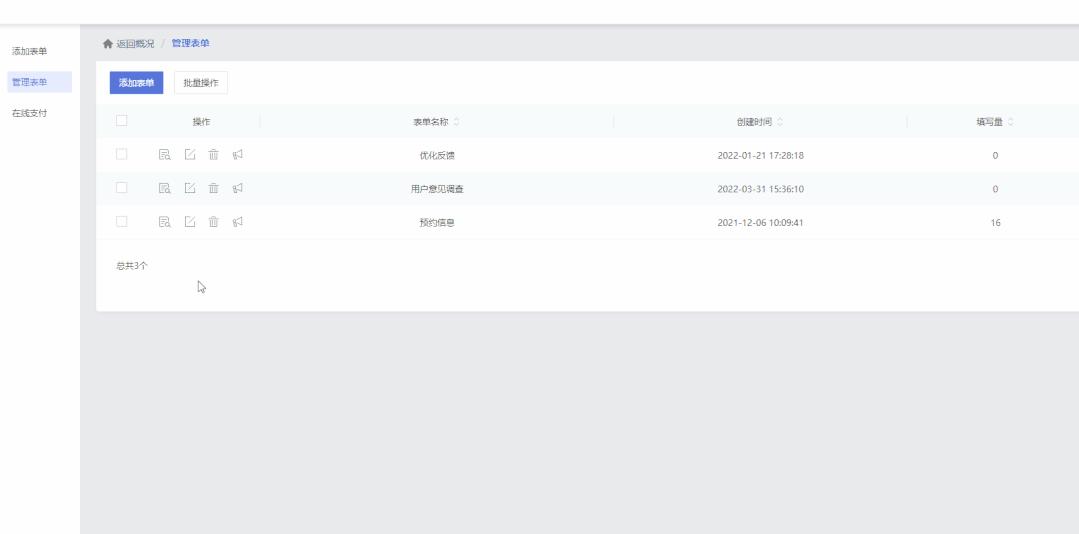Delete the 优化反馈 form with trash icon

[x=213, y=155]
